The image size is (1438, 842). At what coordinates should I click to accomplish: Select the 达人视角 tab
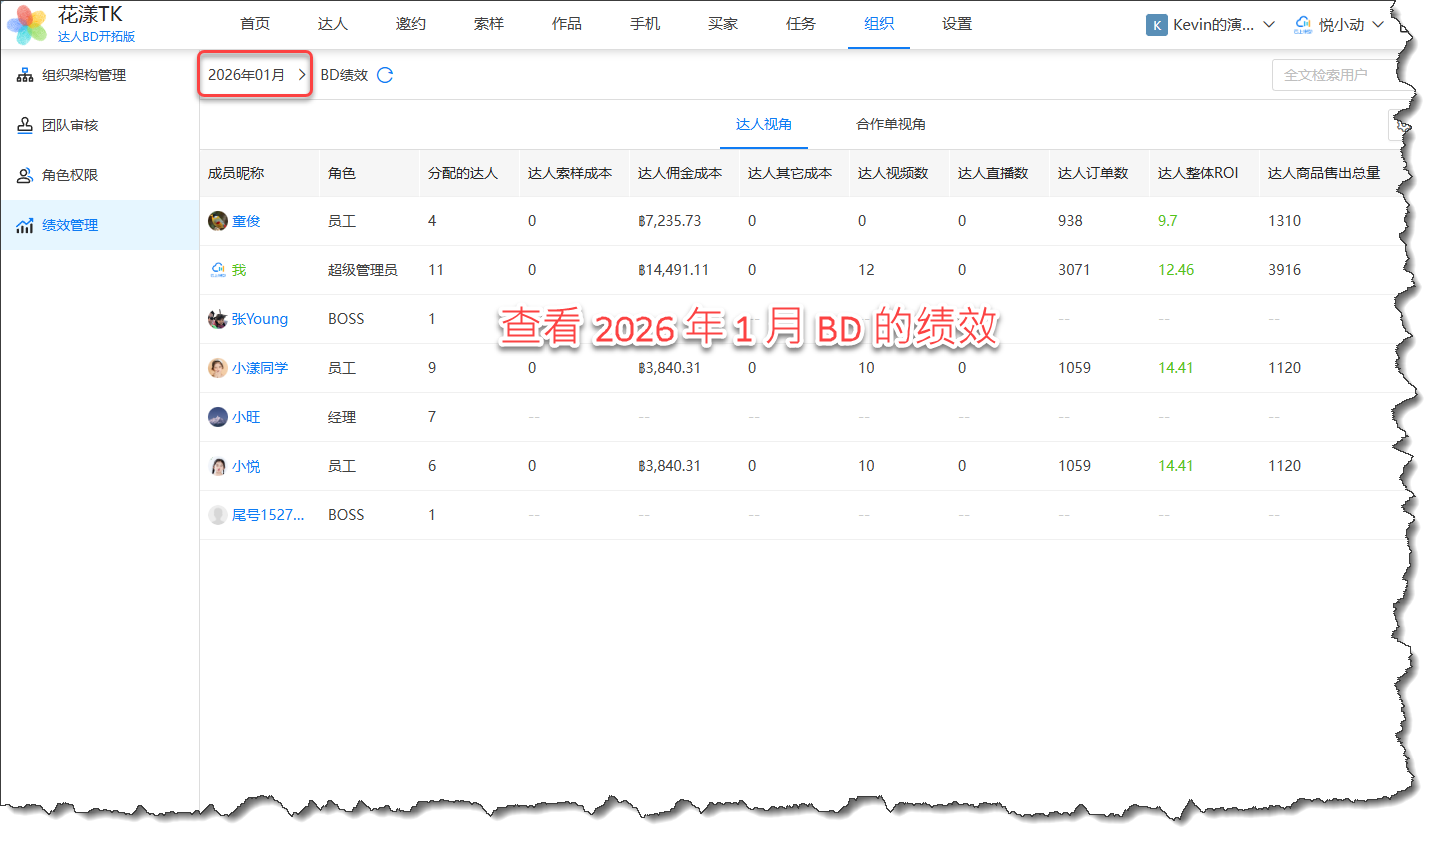[763, 124]
